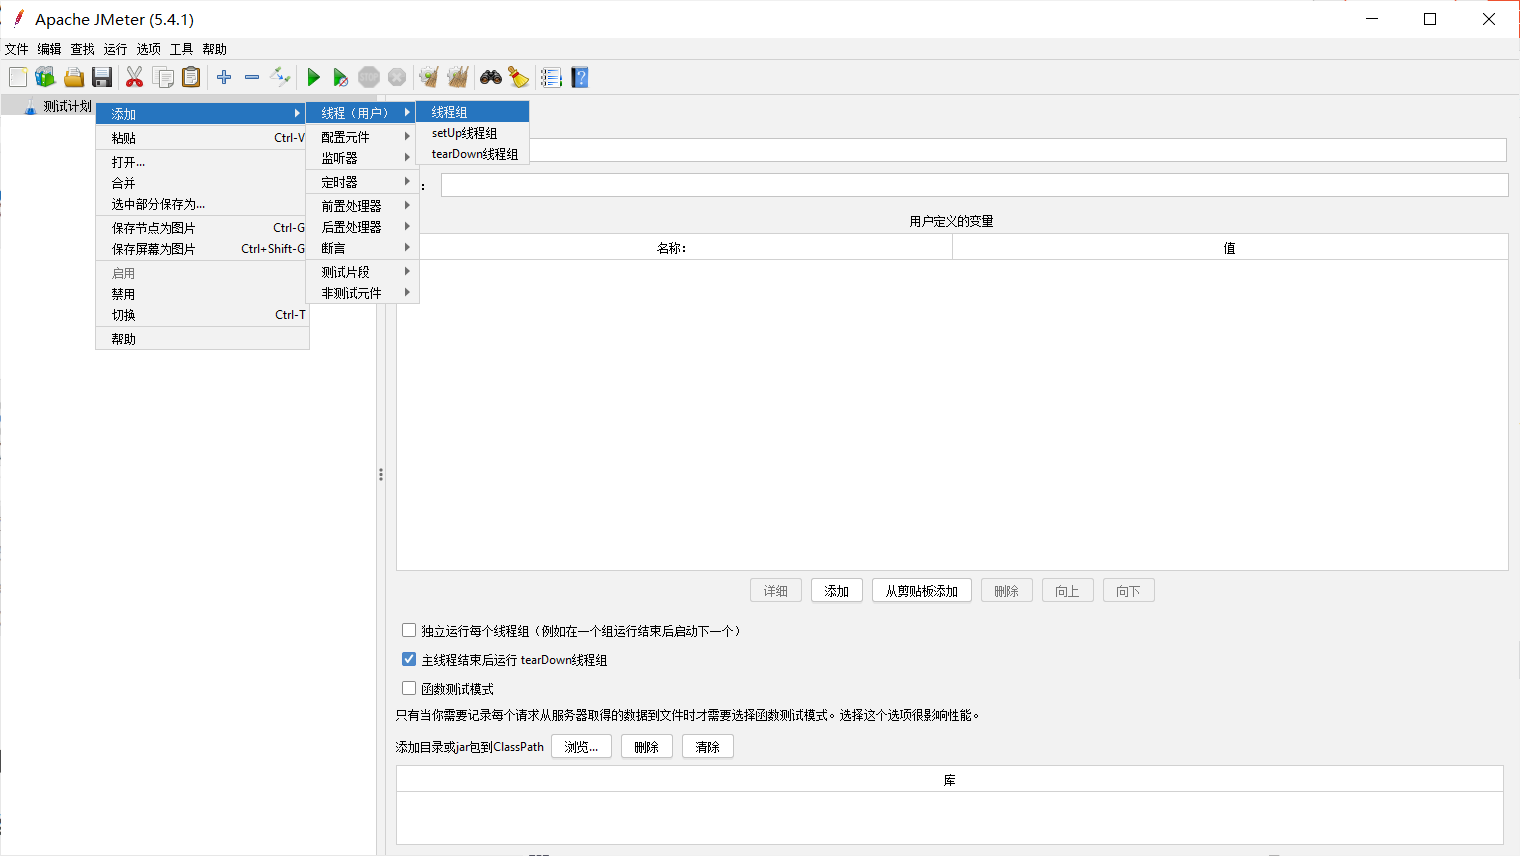Select 粘贴 in the context menu
The image size is (1520, 856).
[202, 138]
